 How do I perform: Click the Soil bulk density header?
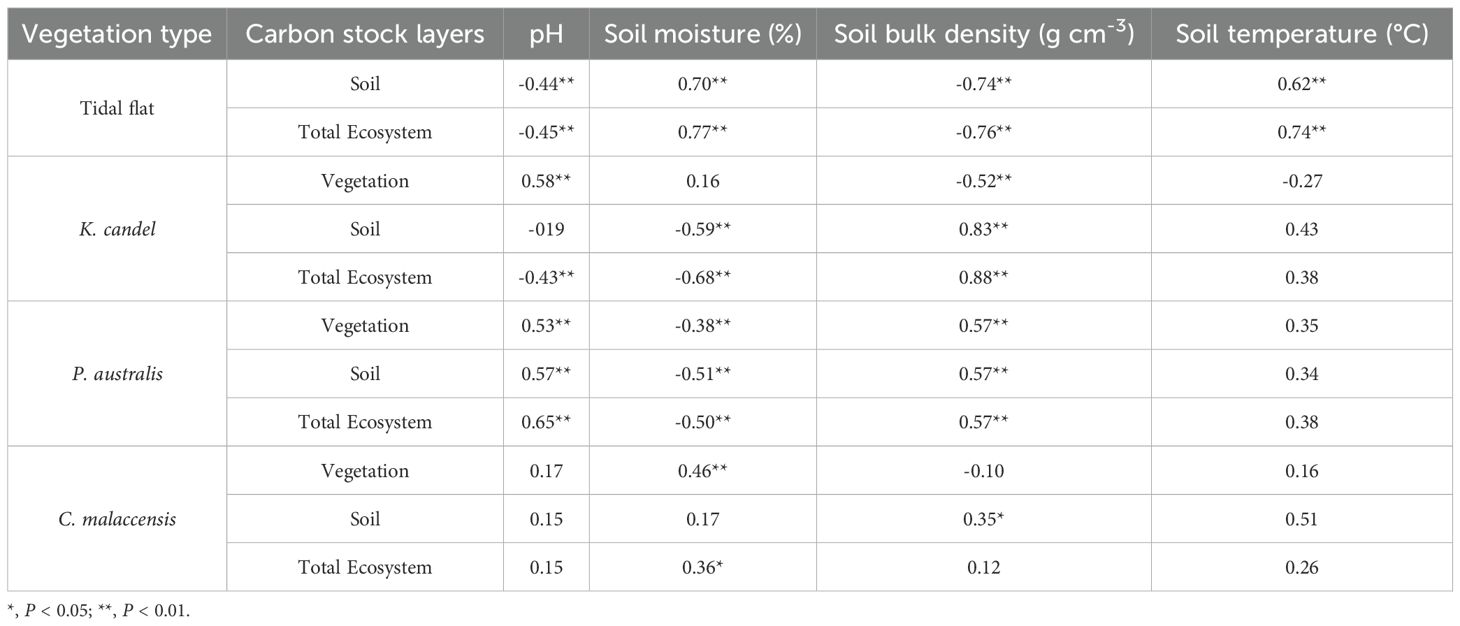pyautogui.click(x=983, y=35)
